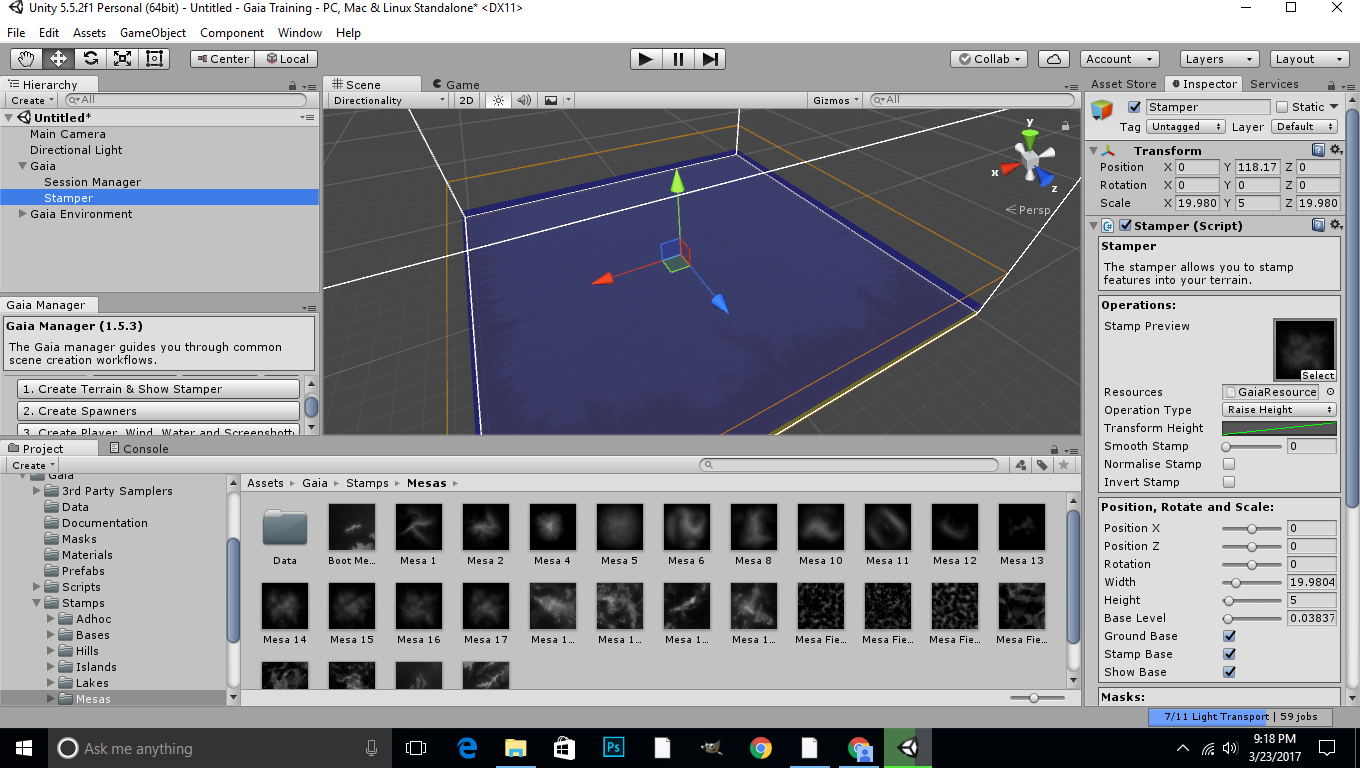Toggle scene image effects icon
Viewport: 1360px width, 768px height.
[551, 100]
